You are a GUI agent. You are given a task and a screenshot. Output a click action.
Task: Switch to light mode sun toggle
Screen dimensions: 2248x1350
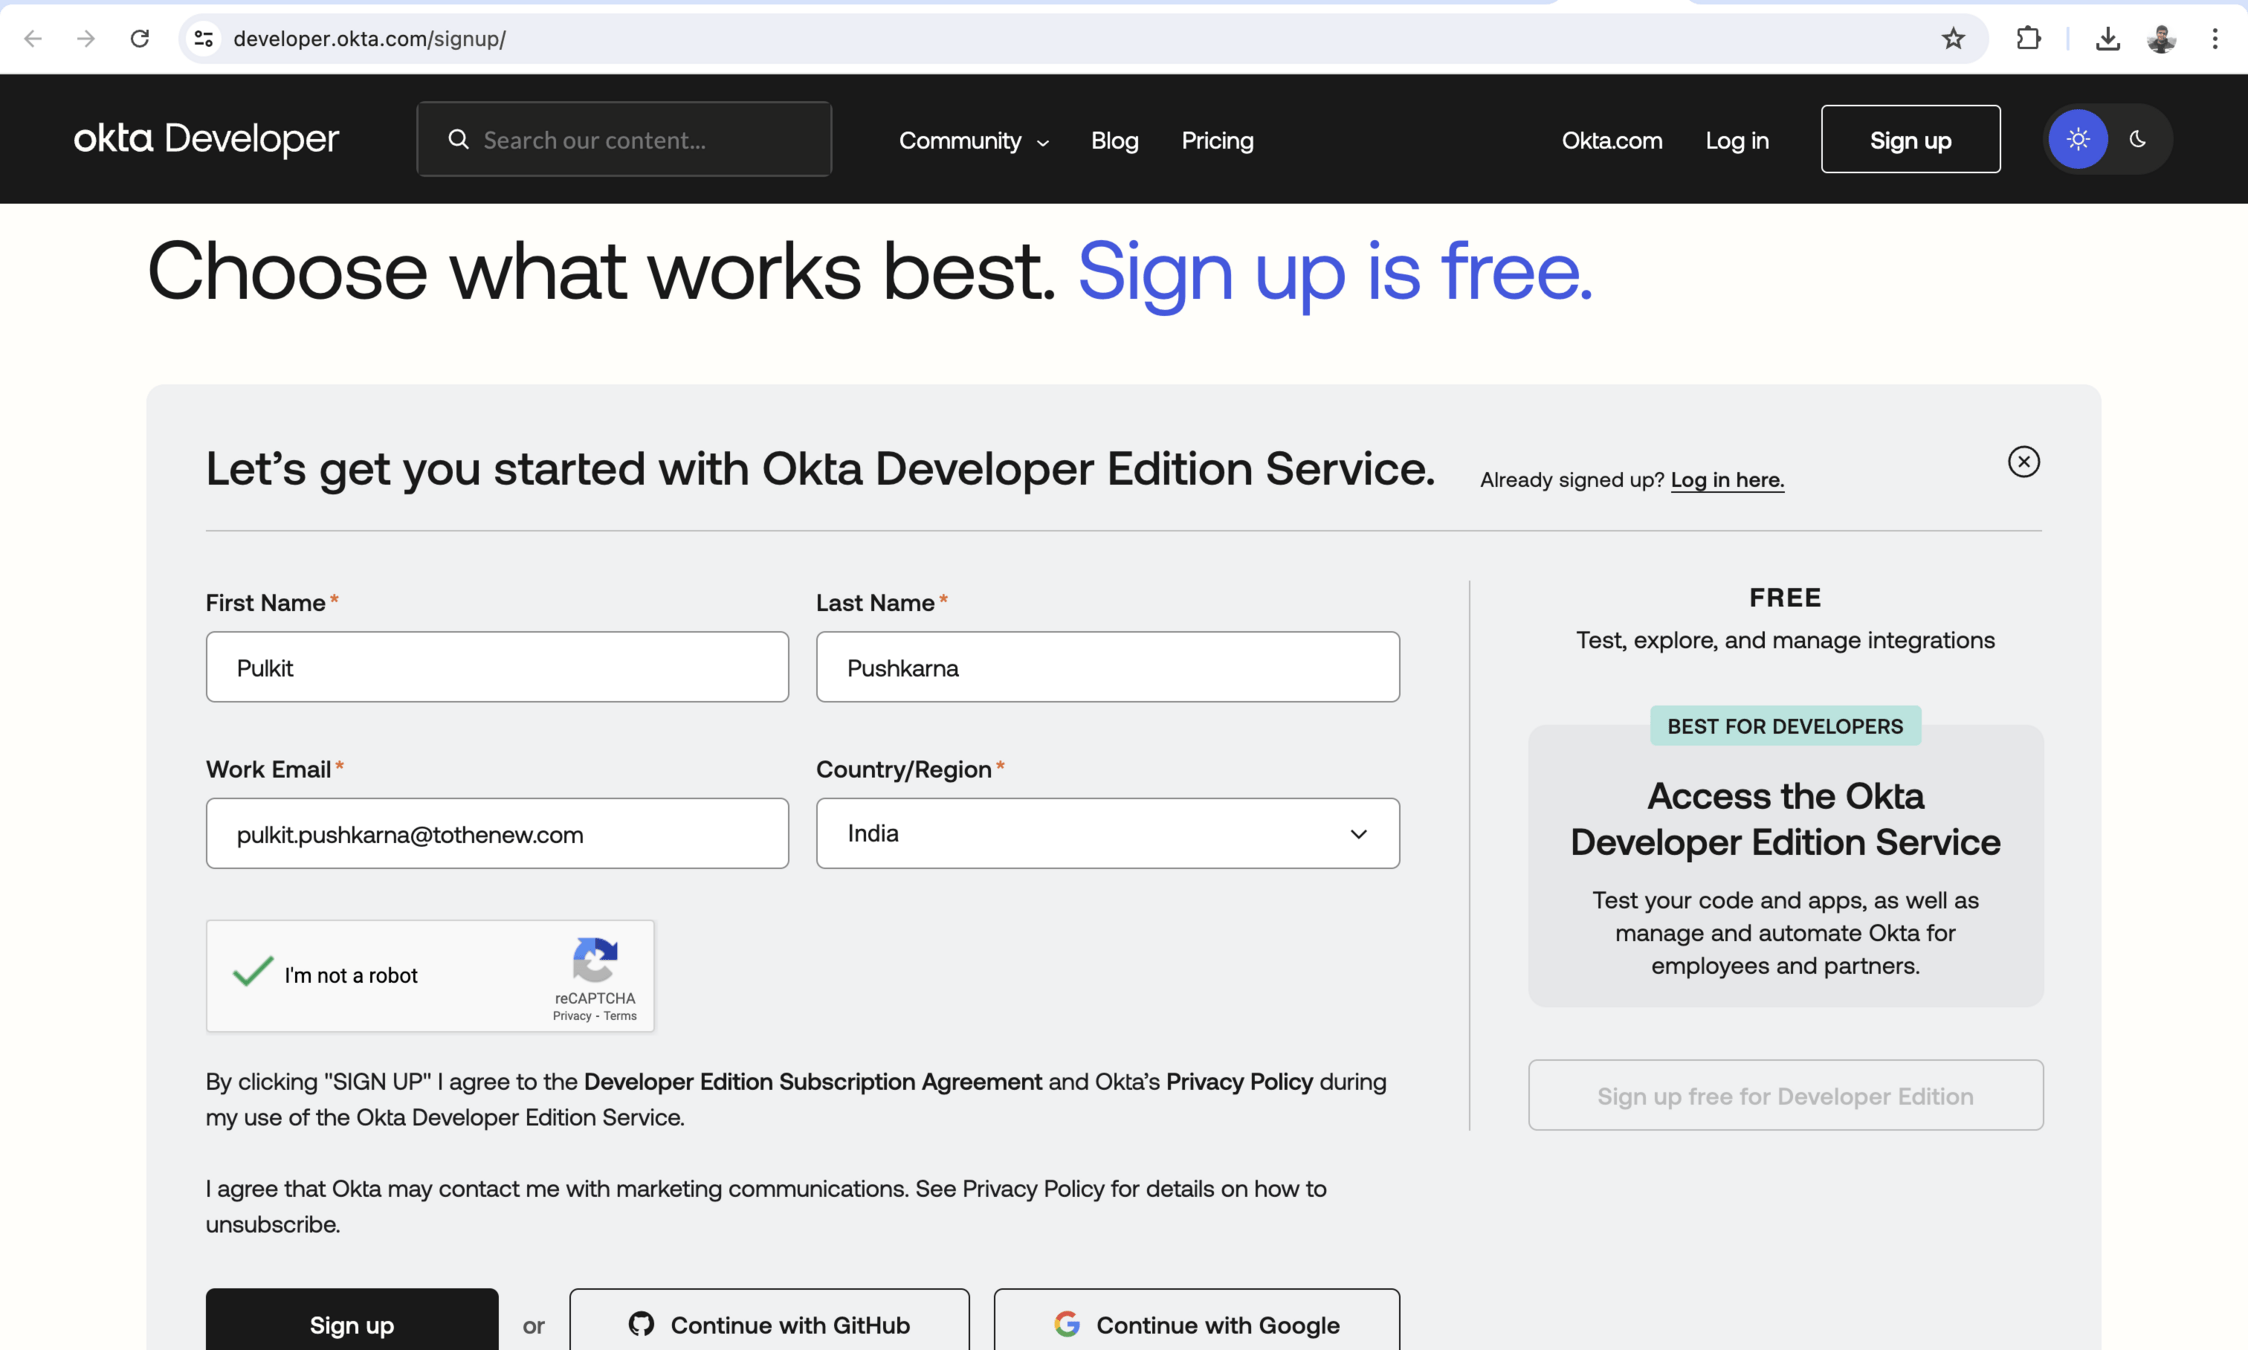[2078, 139]
